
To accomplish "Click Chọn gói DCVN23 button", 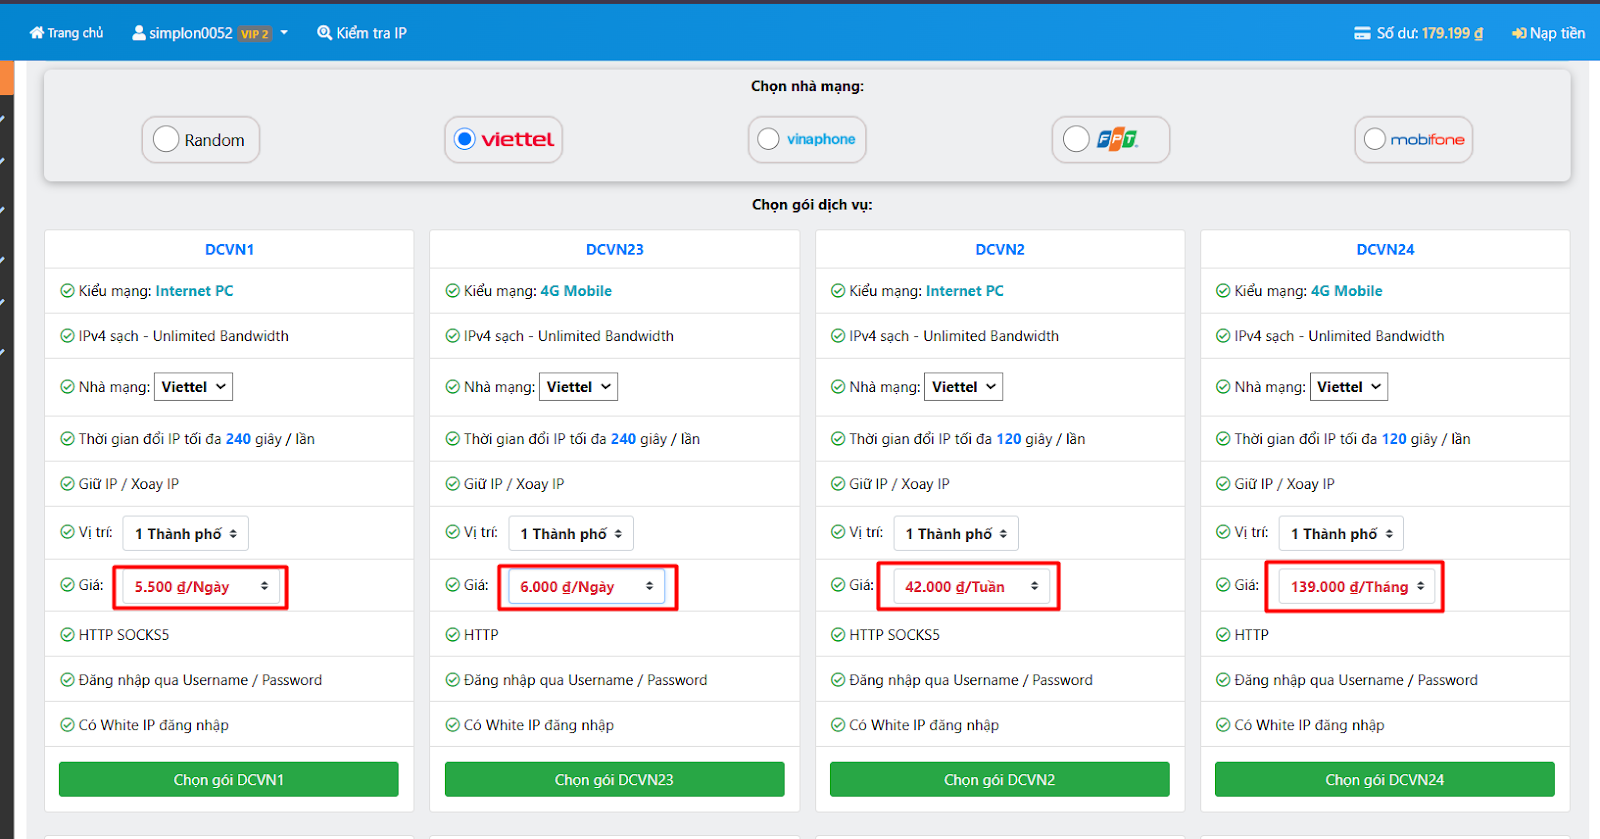I will (614, 780).
